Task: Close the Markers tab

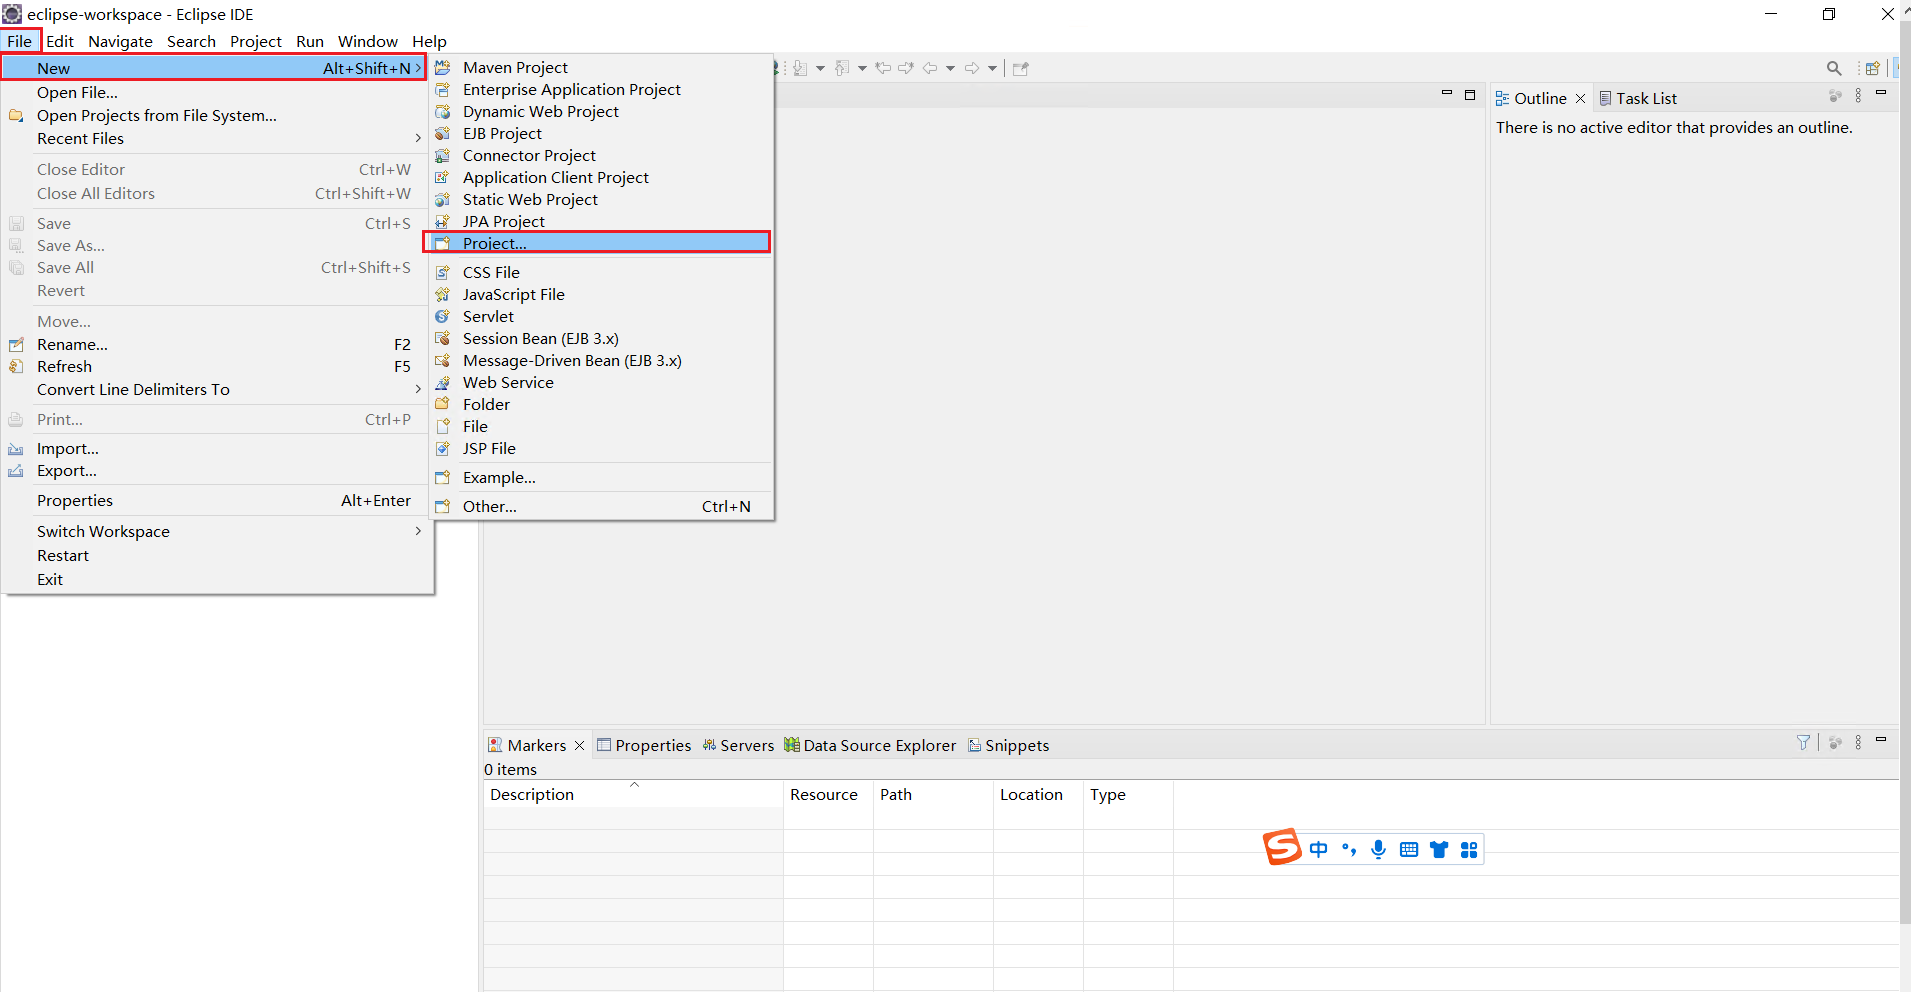Action: (579, 745)
